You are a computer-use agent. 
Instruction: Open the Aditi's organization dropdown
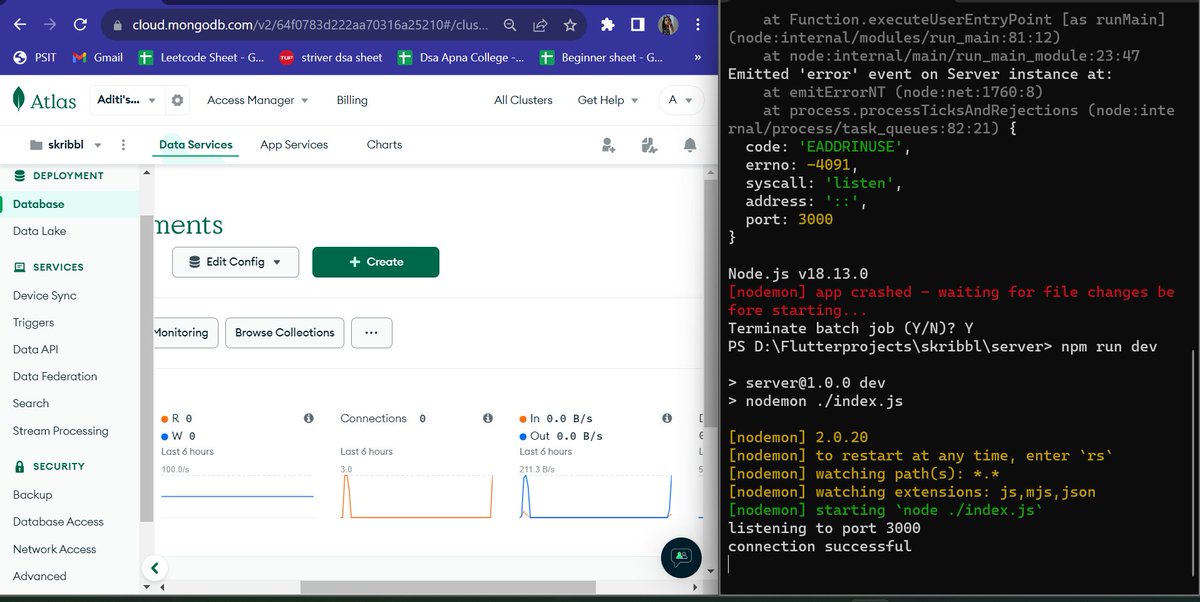(x=128, y=100)
